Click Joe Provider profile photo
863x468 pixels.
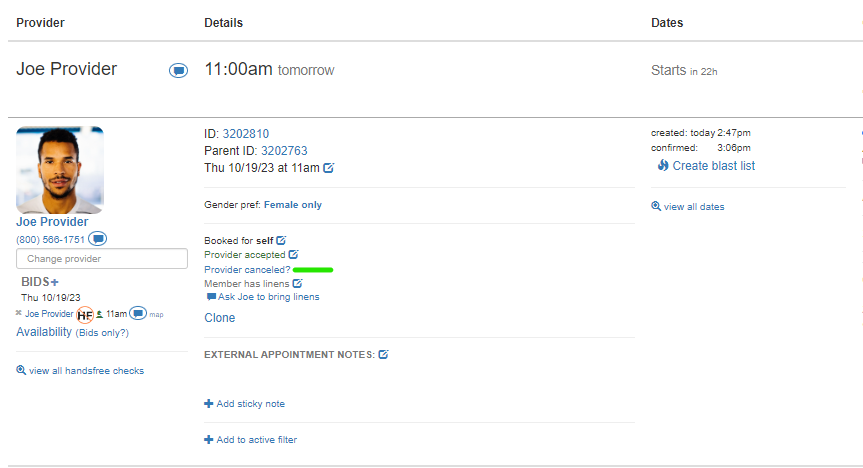(x=60, y=169)
